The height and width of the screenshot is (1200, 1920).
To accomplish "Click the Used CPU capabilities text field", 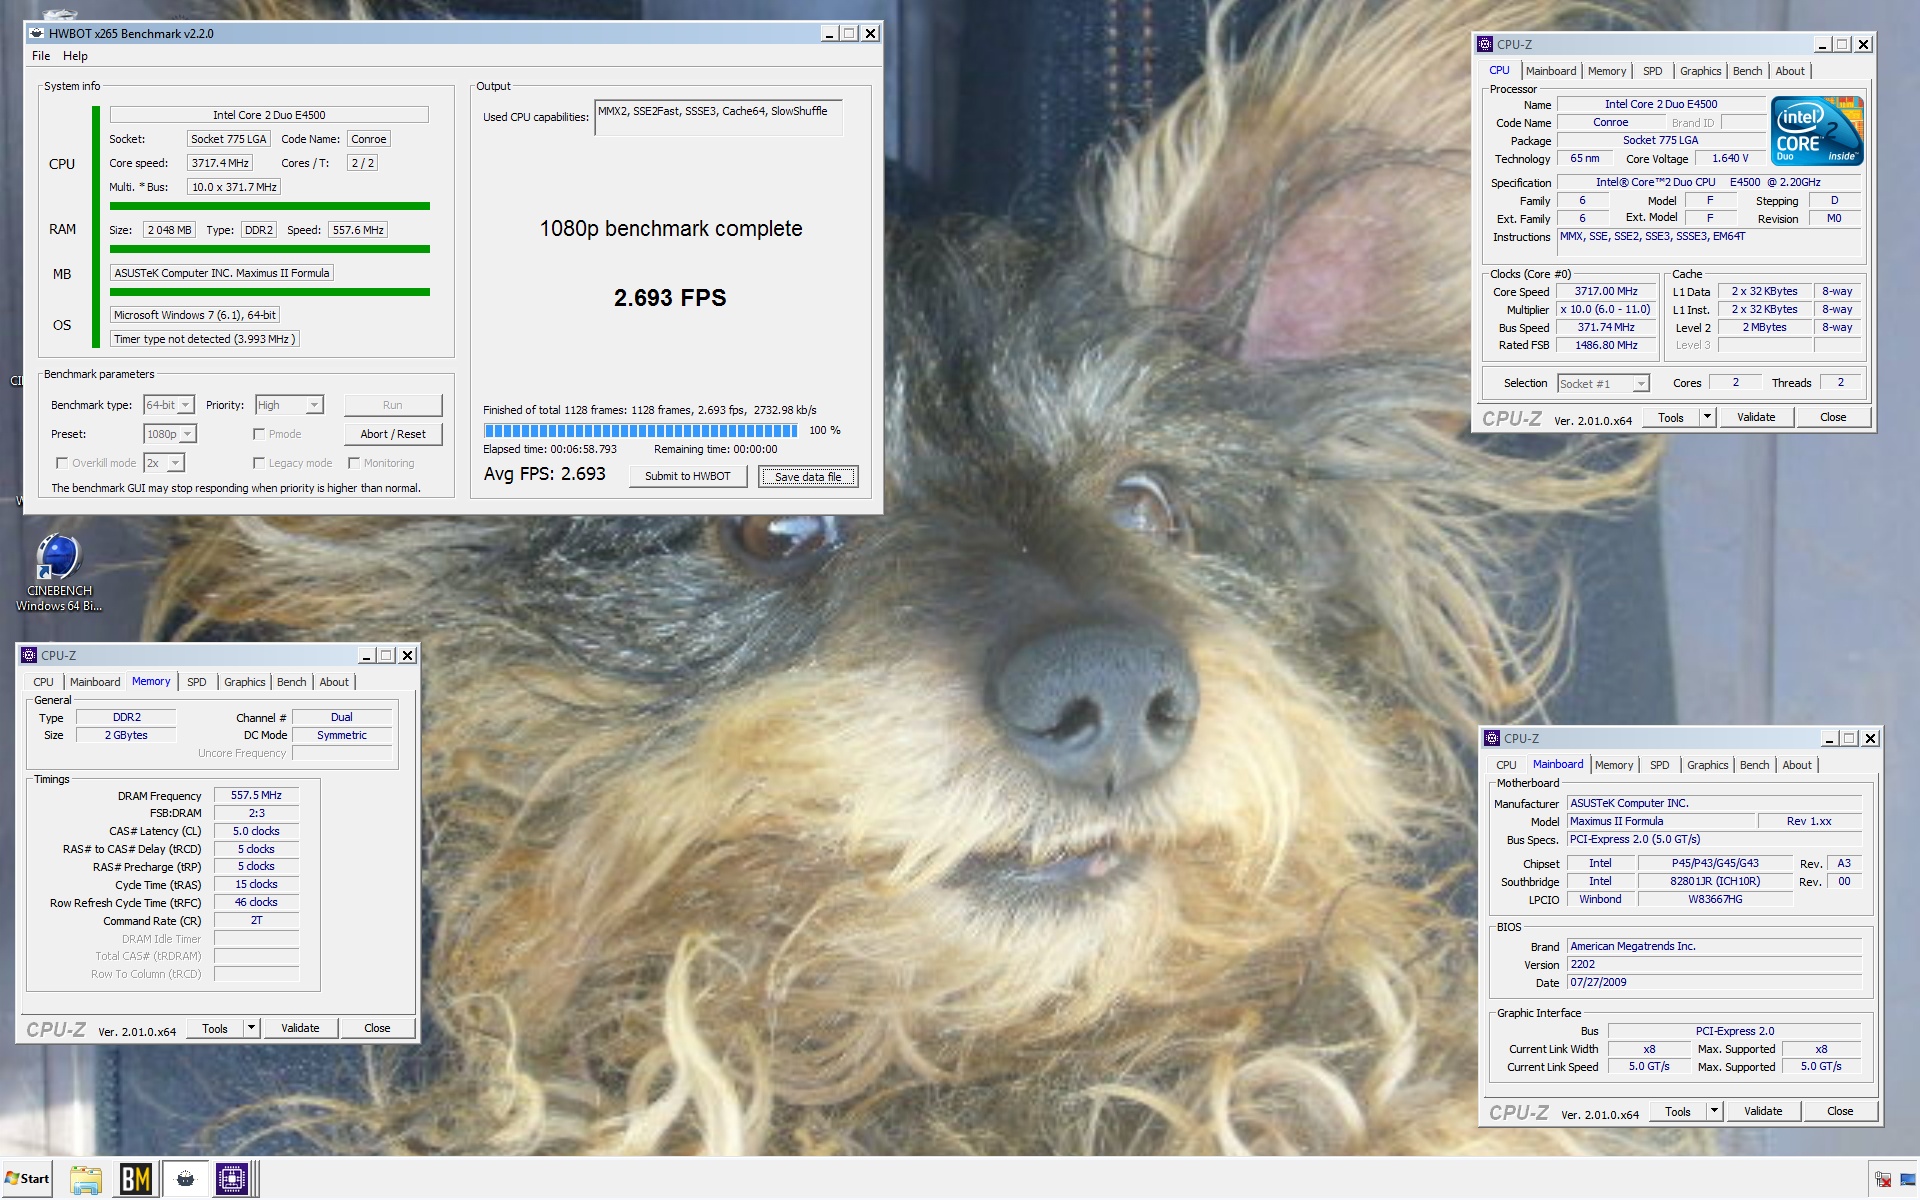I will tap(718, 117).
